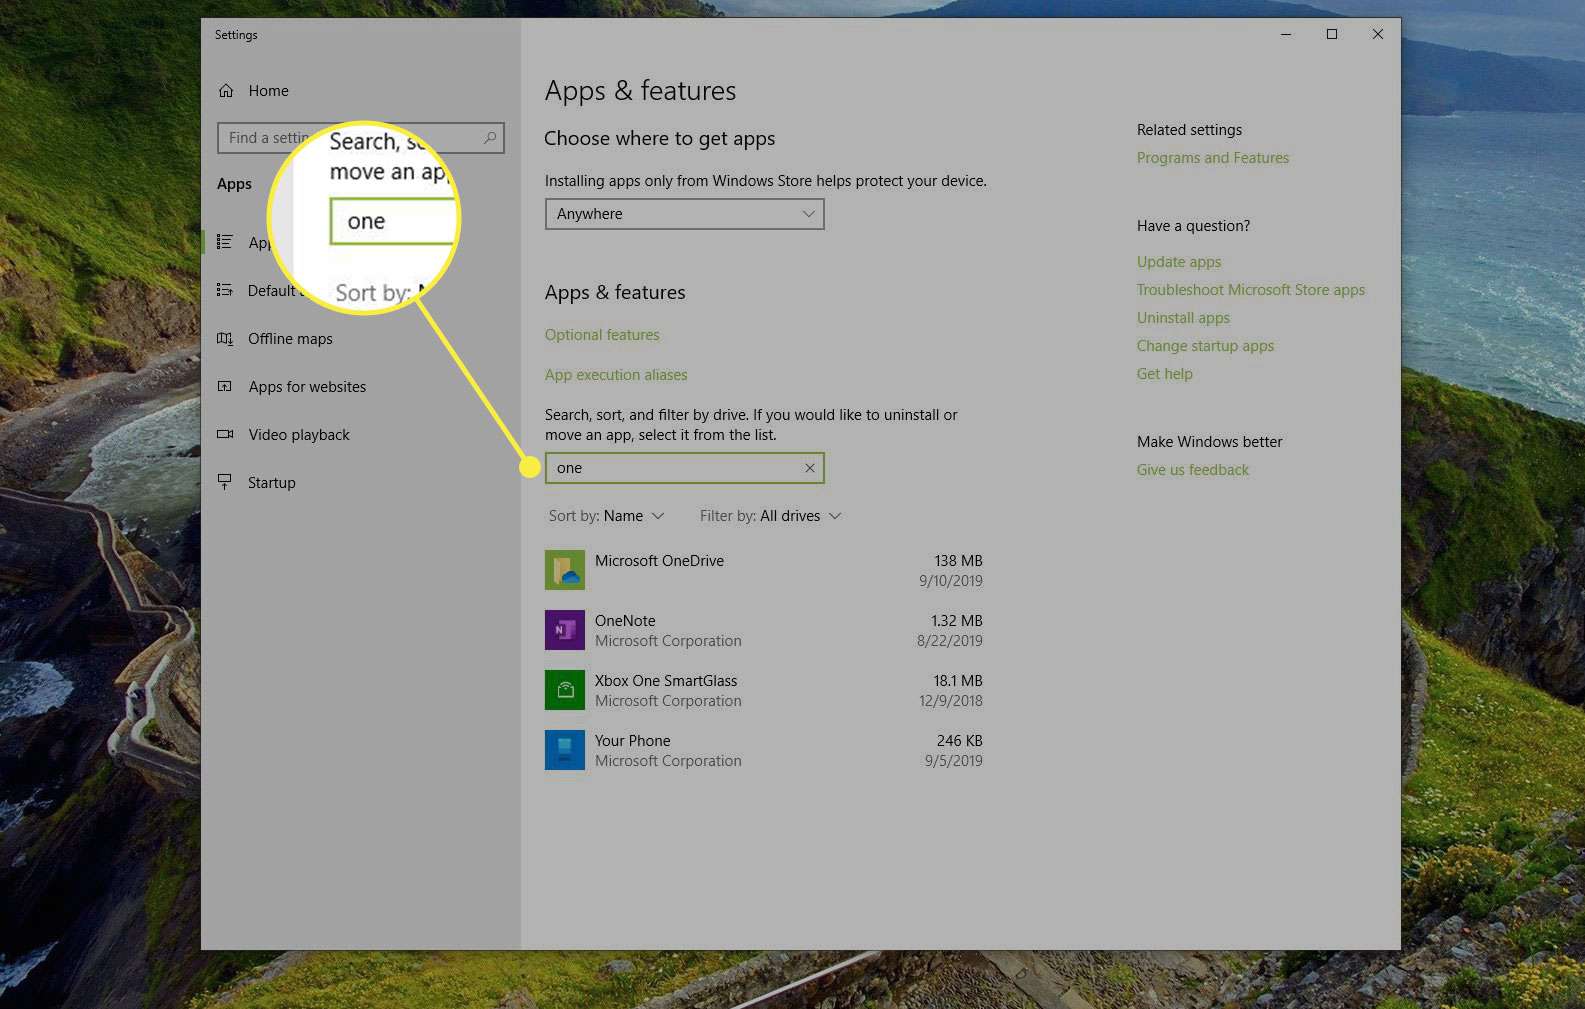
Task: Open Programs and Features link
Action: click(x=1213, y=158)
